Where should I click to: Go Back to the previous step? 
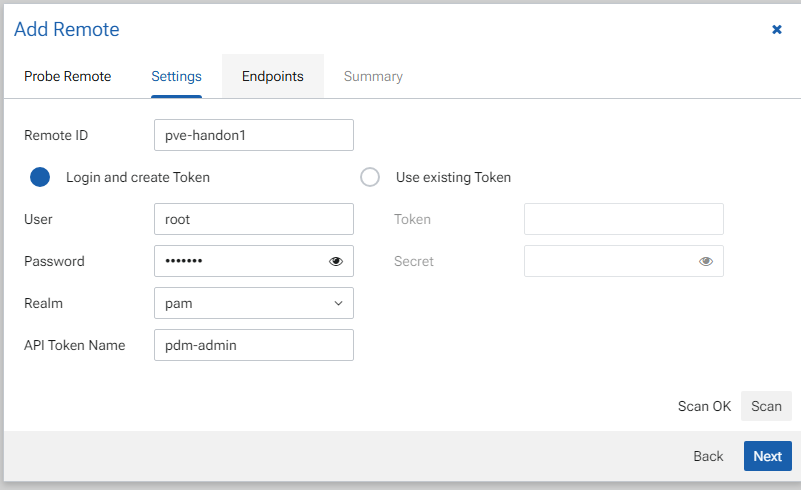[708, 456]
